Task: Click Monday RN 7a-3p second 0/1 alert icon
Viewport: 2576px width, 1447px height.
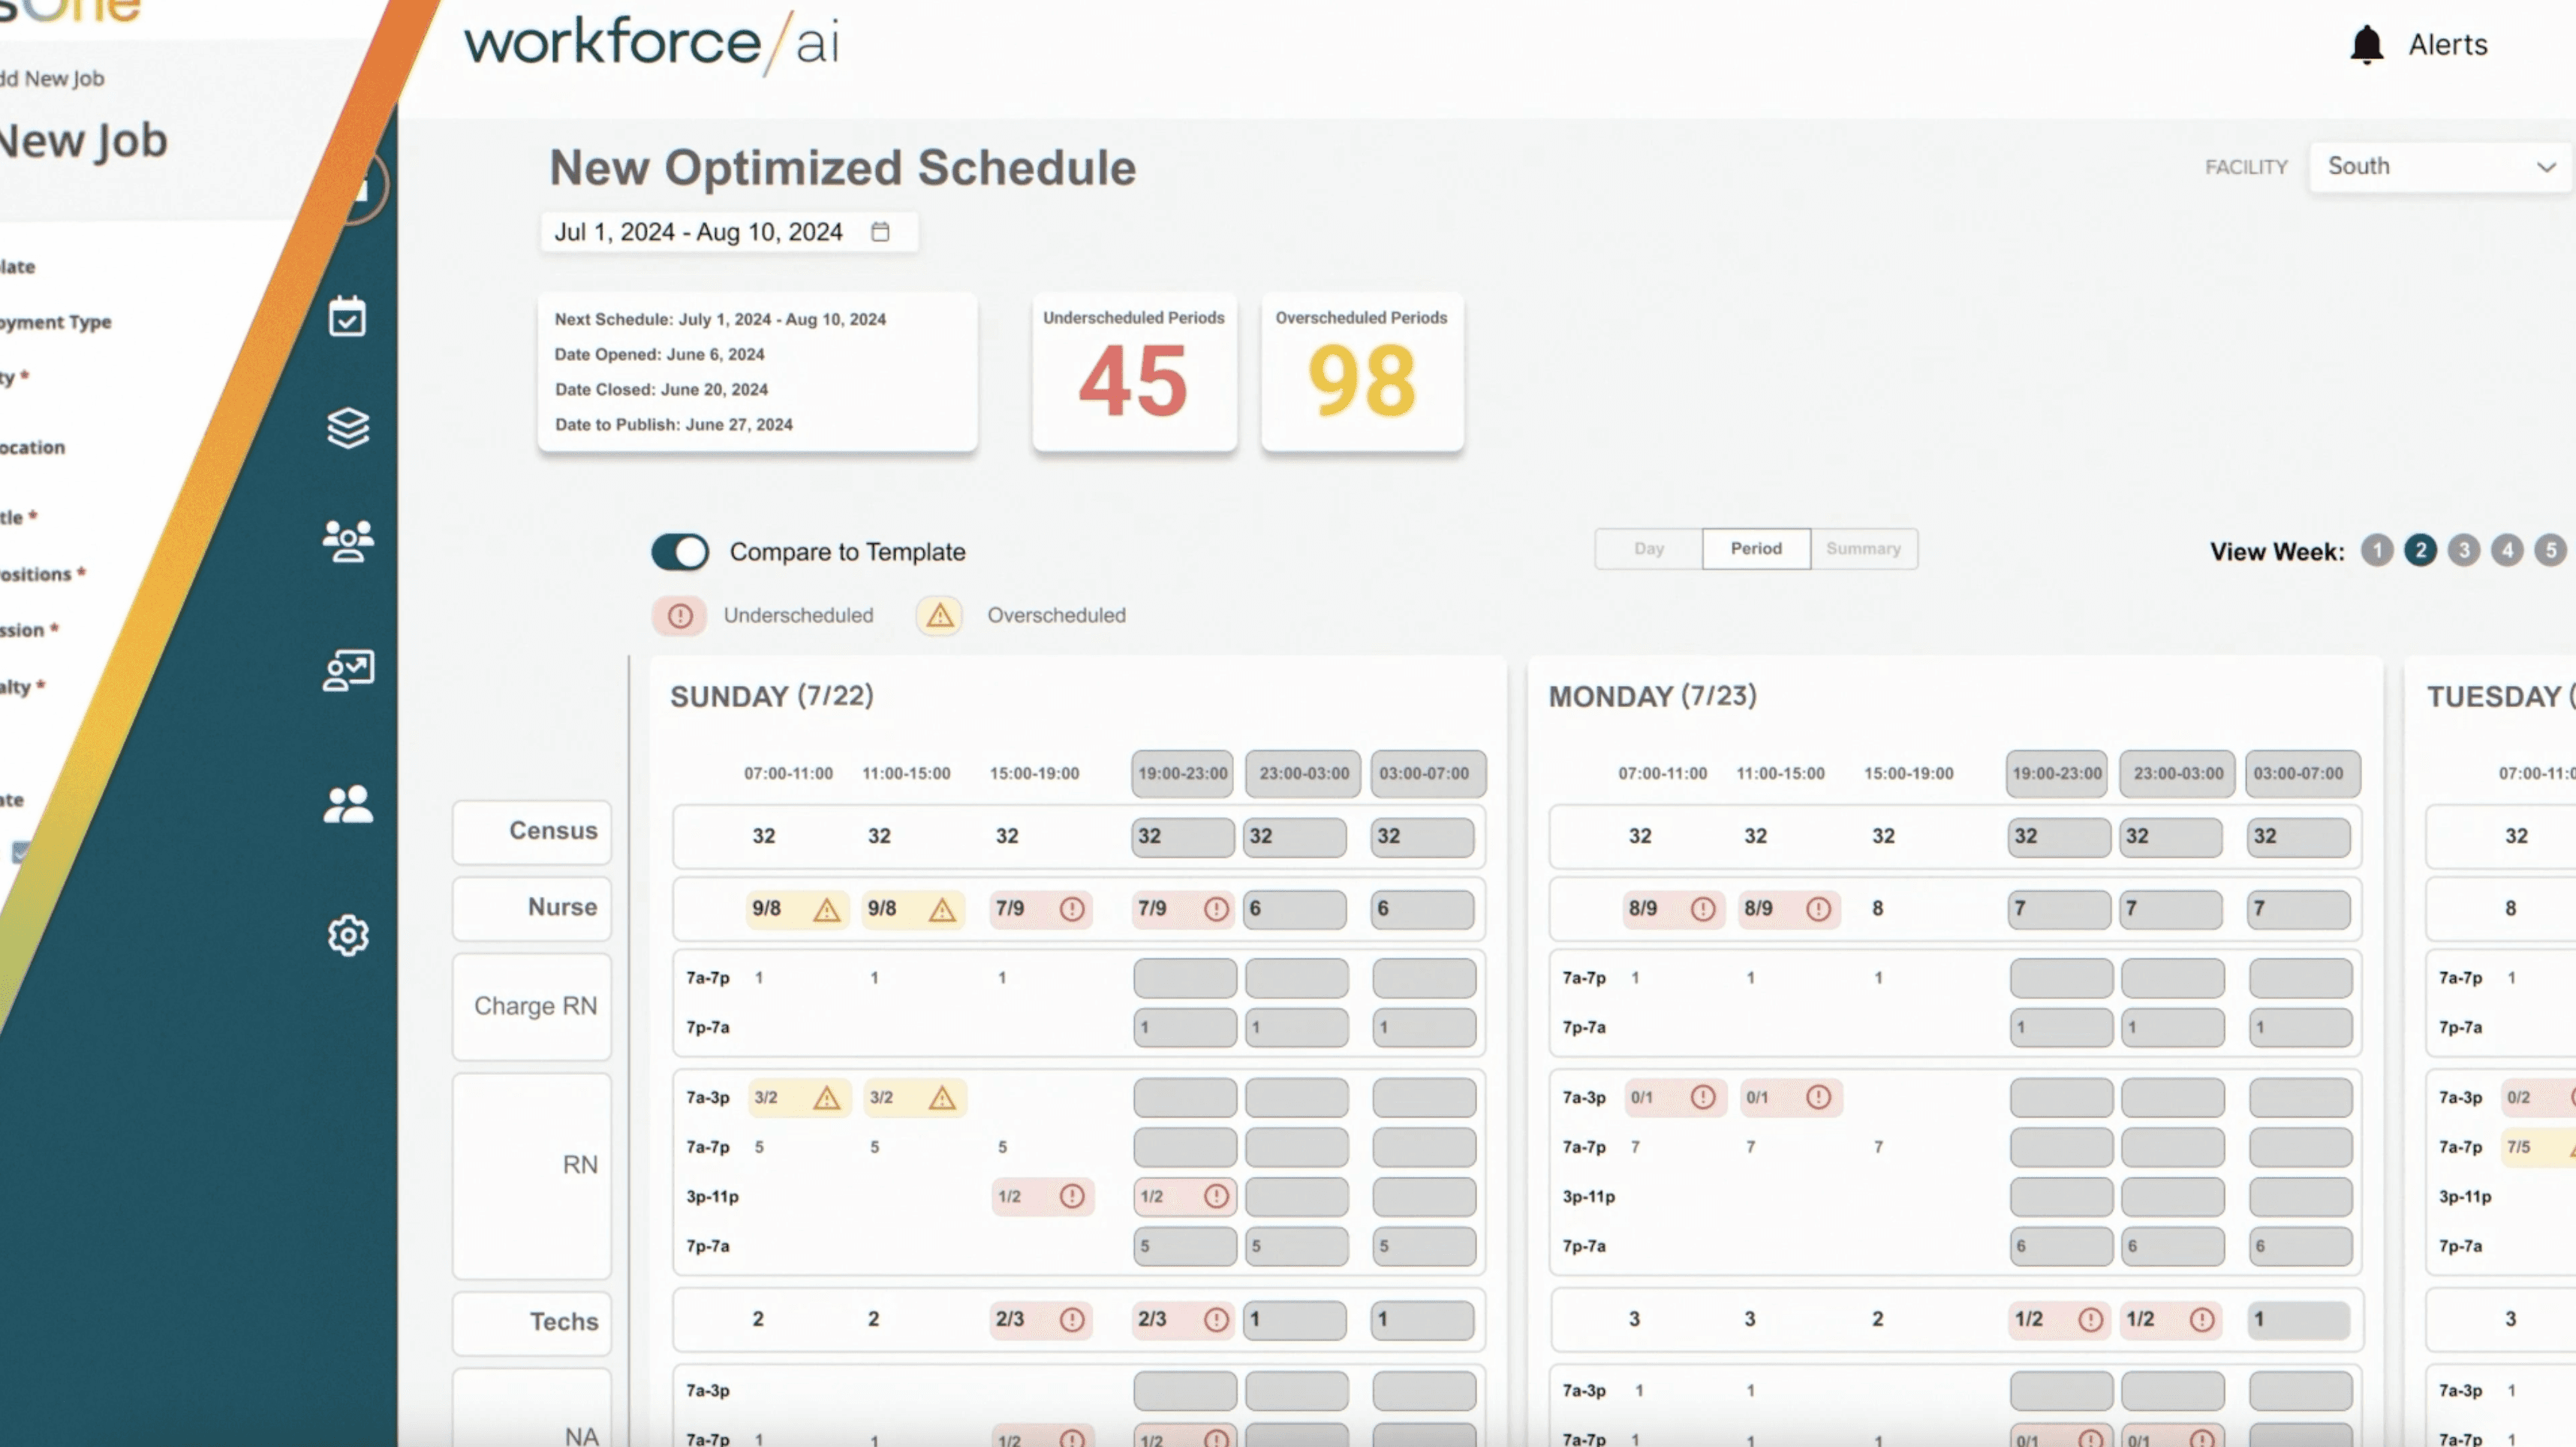Action: pos(1818,1097)
